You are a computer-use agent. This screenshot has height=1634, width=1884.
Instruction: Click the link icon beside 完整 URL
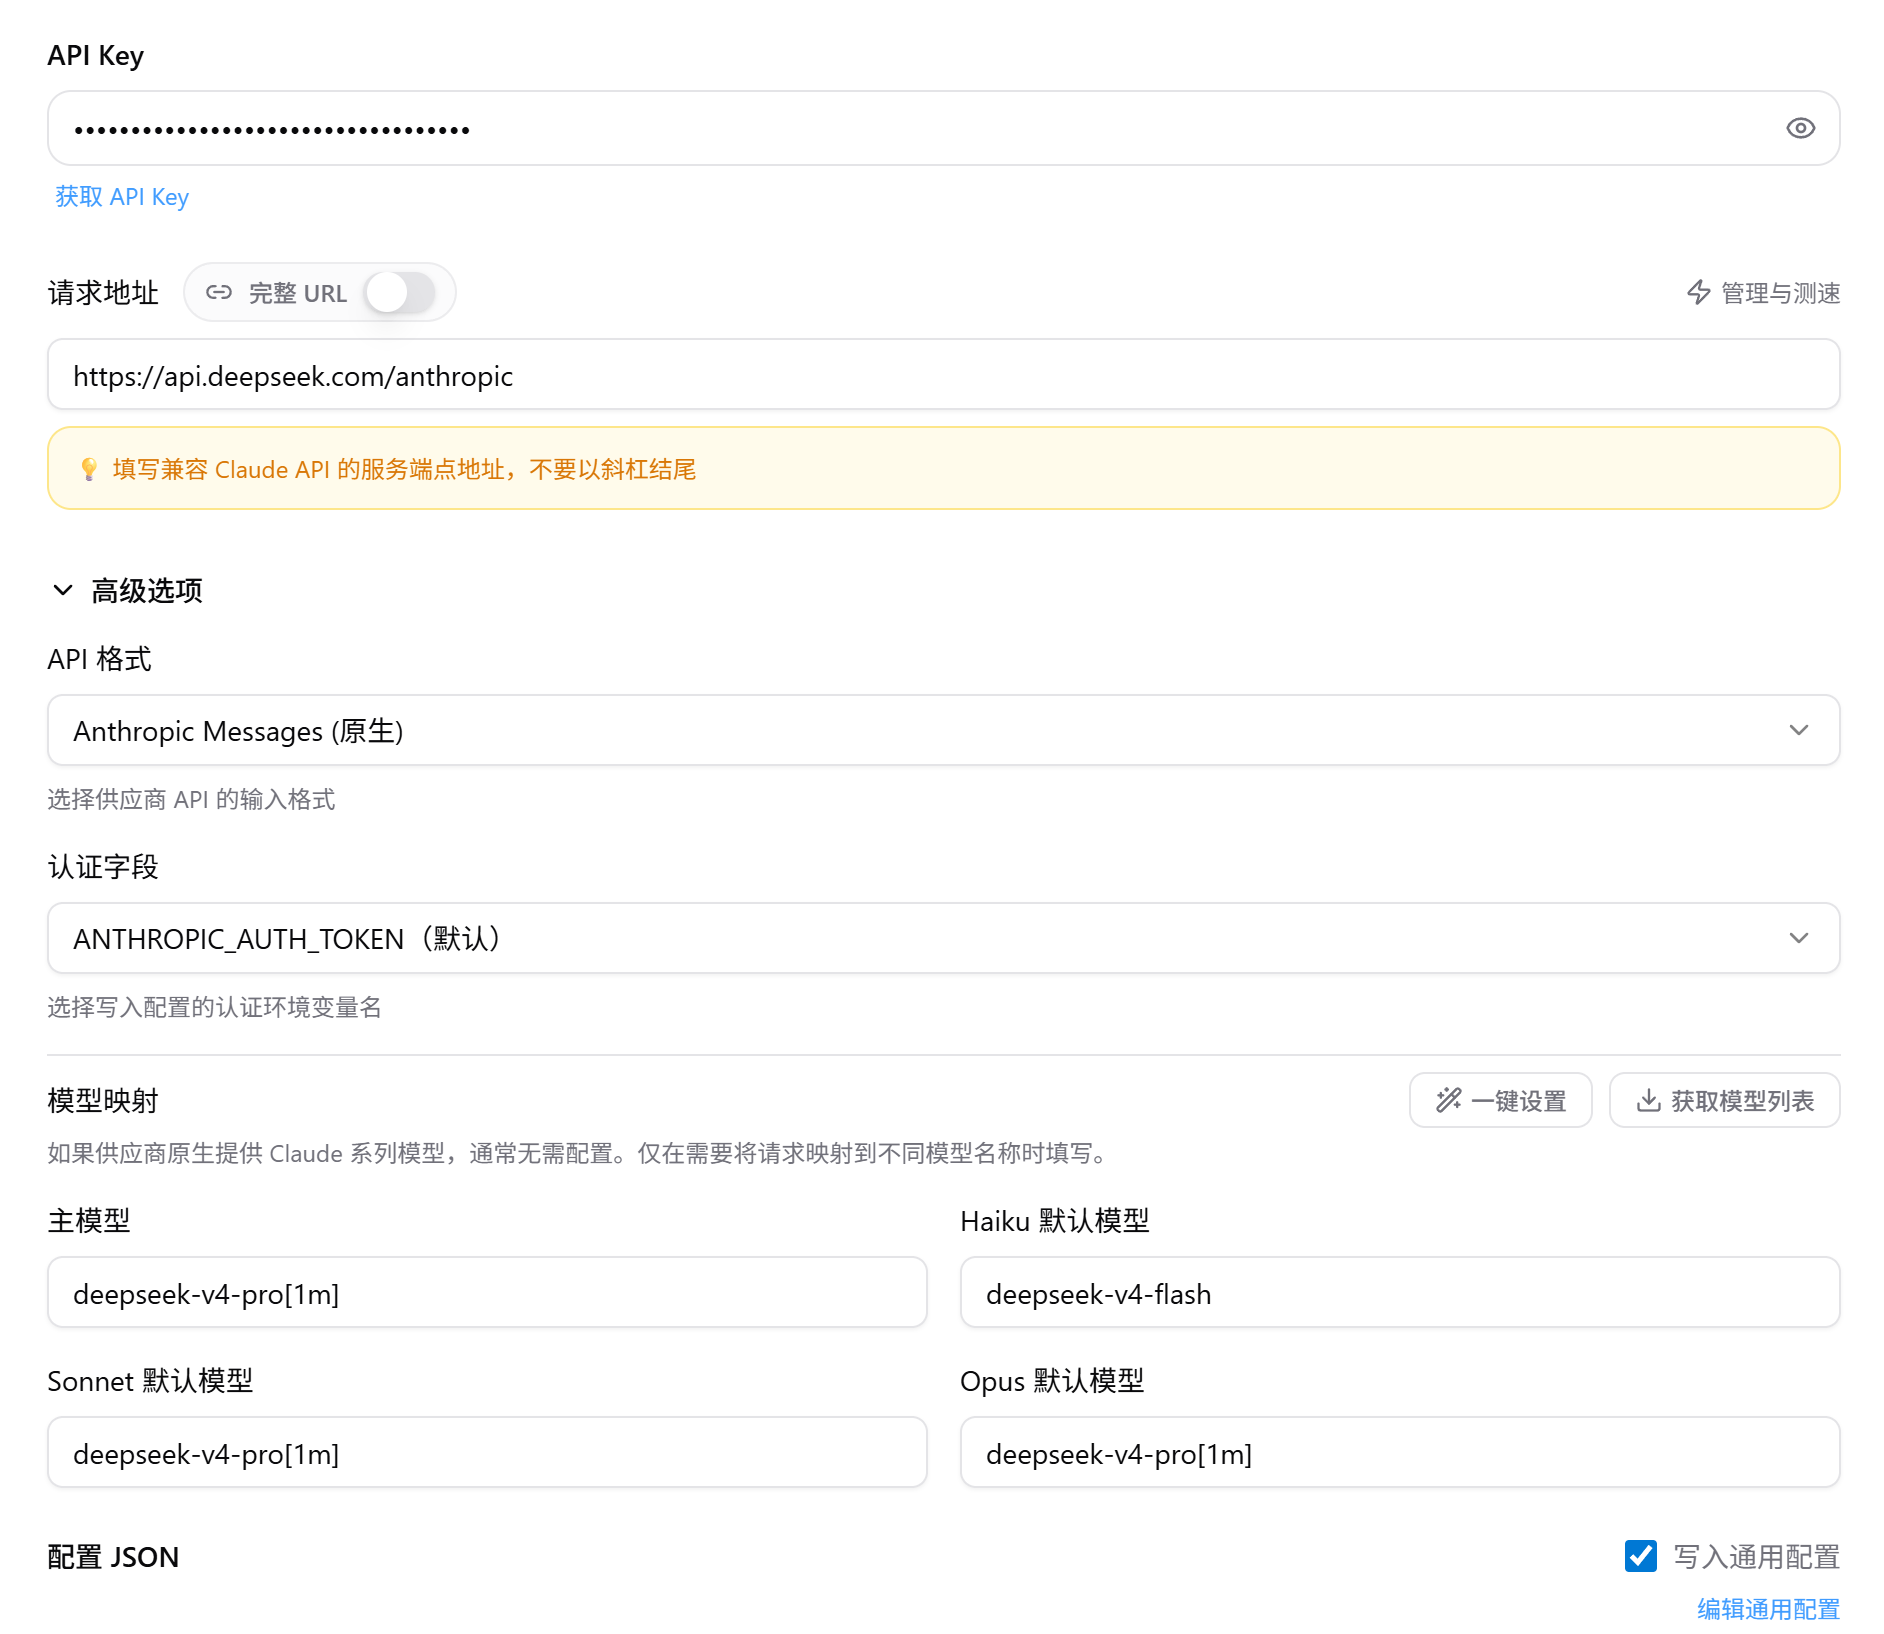pyautogui.click(x=219, y=293)
